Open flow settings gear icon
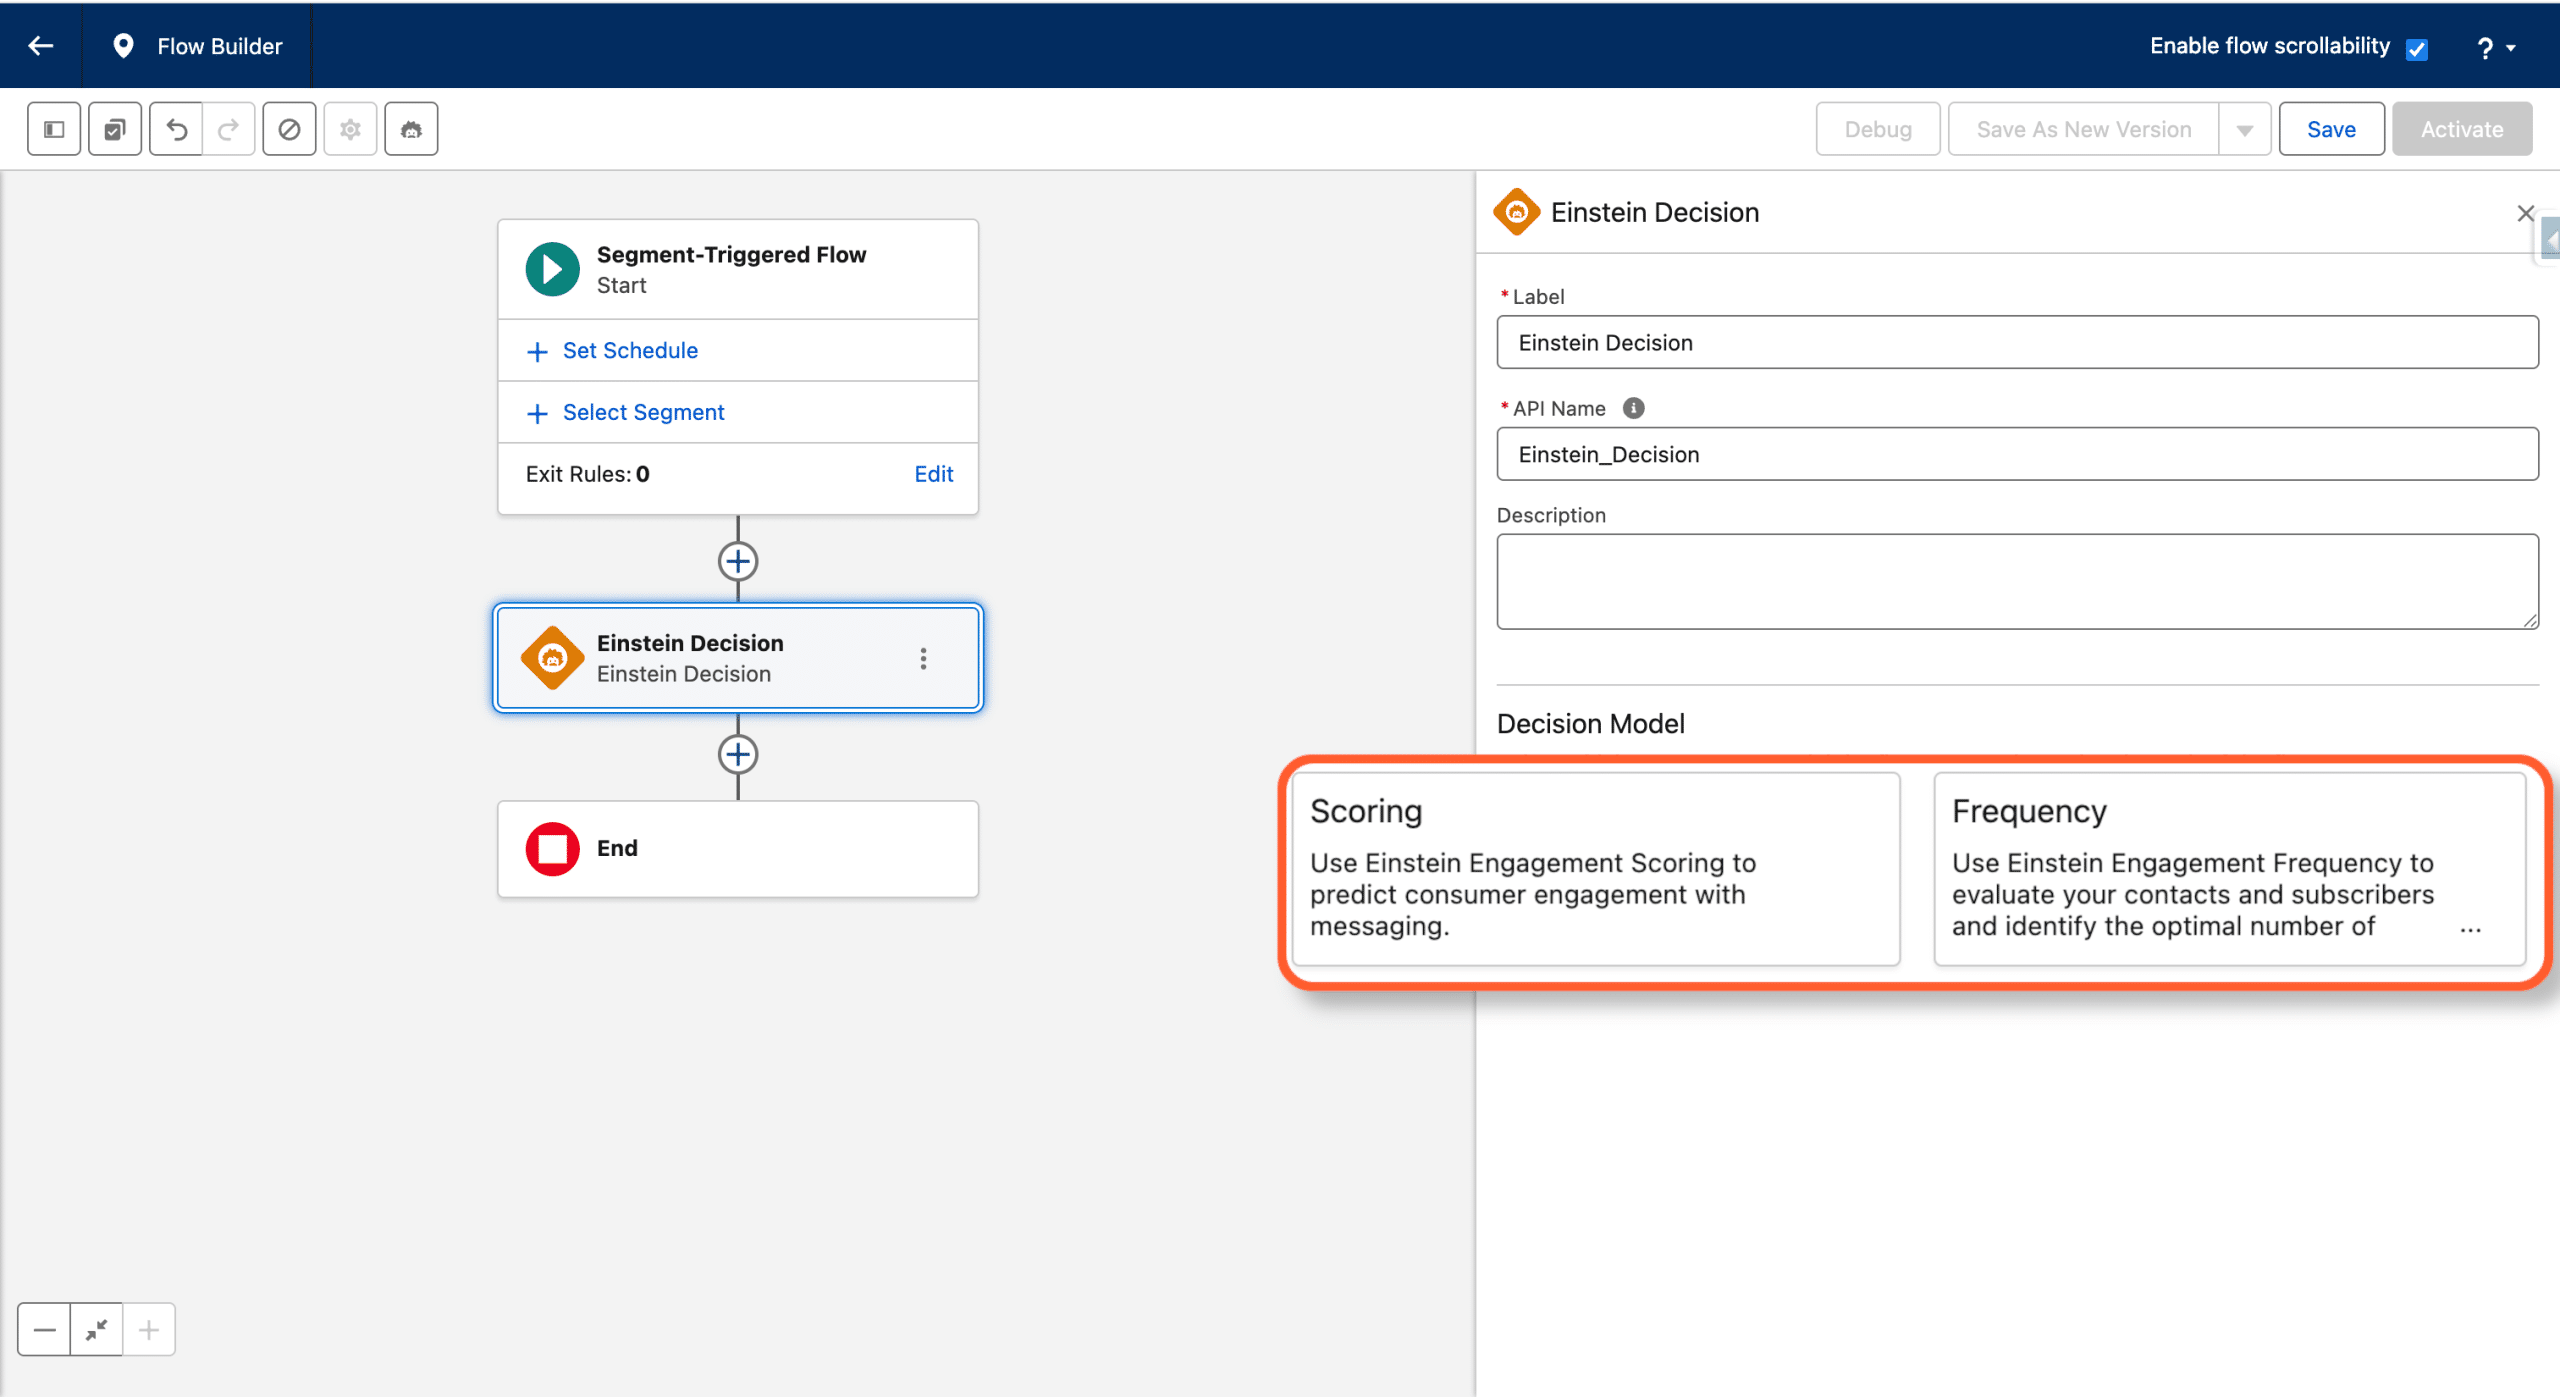2560x1397 pixels. coord(350,129)
